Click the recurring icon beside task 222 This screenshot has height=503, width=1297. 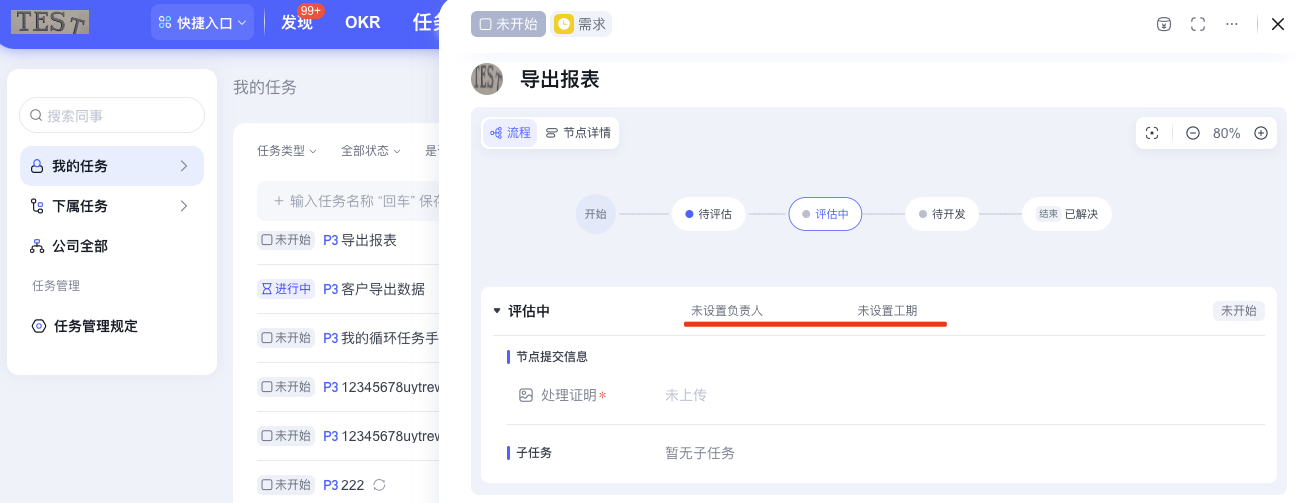379,485
